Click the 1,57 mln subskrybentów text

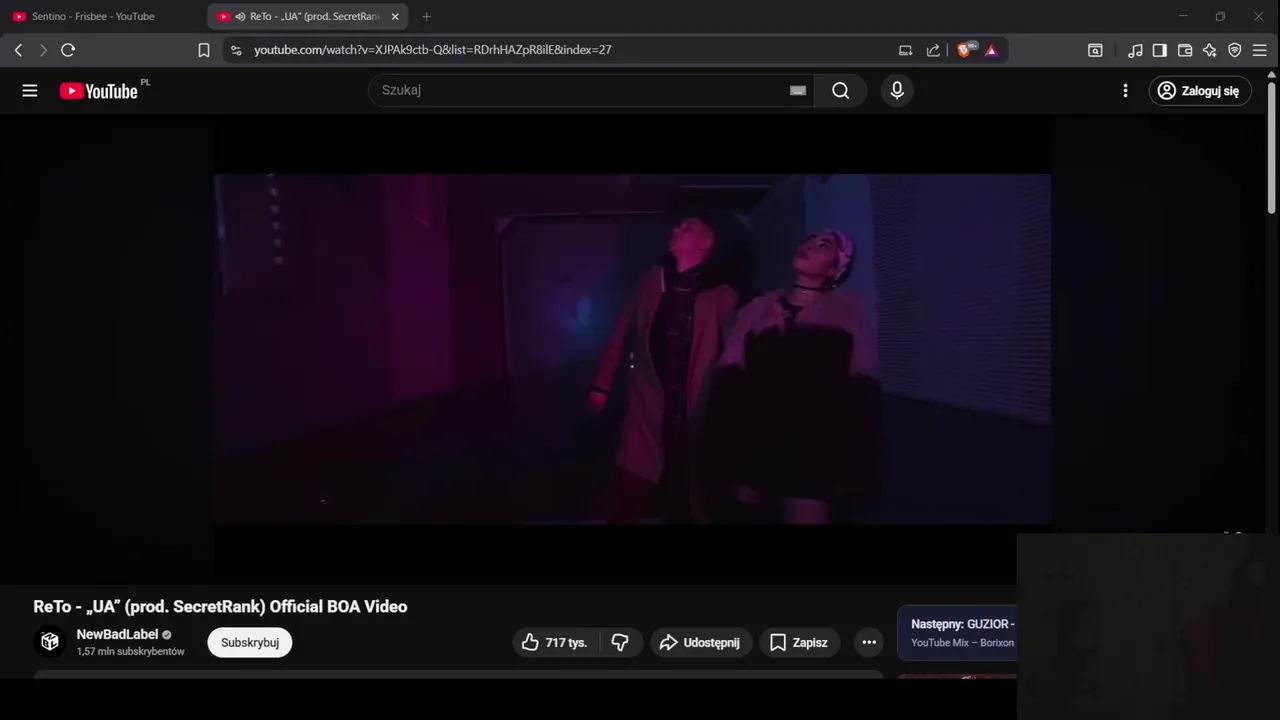pos(130,652)
